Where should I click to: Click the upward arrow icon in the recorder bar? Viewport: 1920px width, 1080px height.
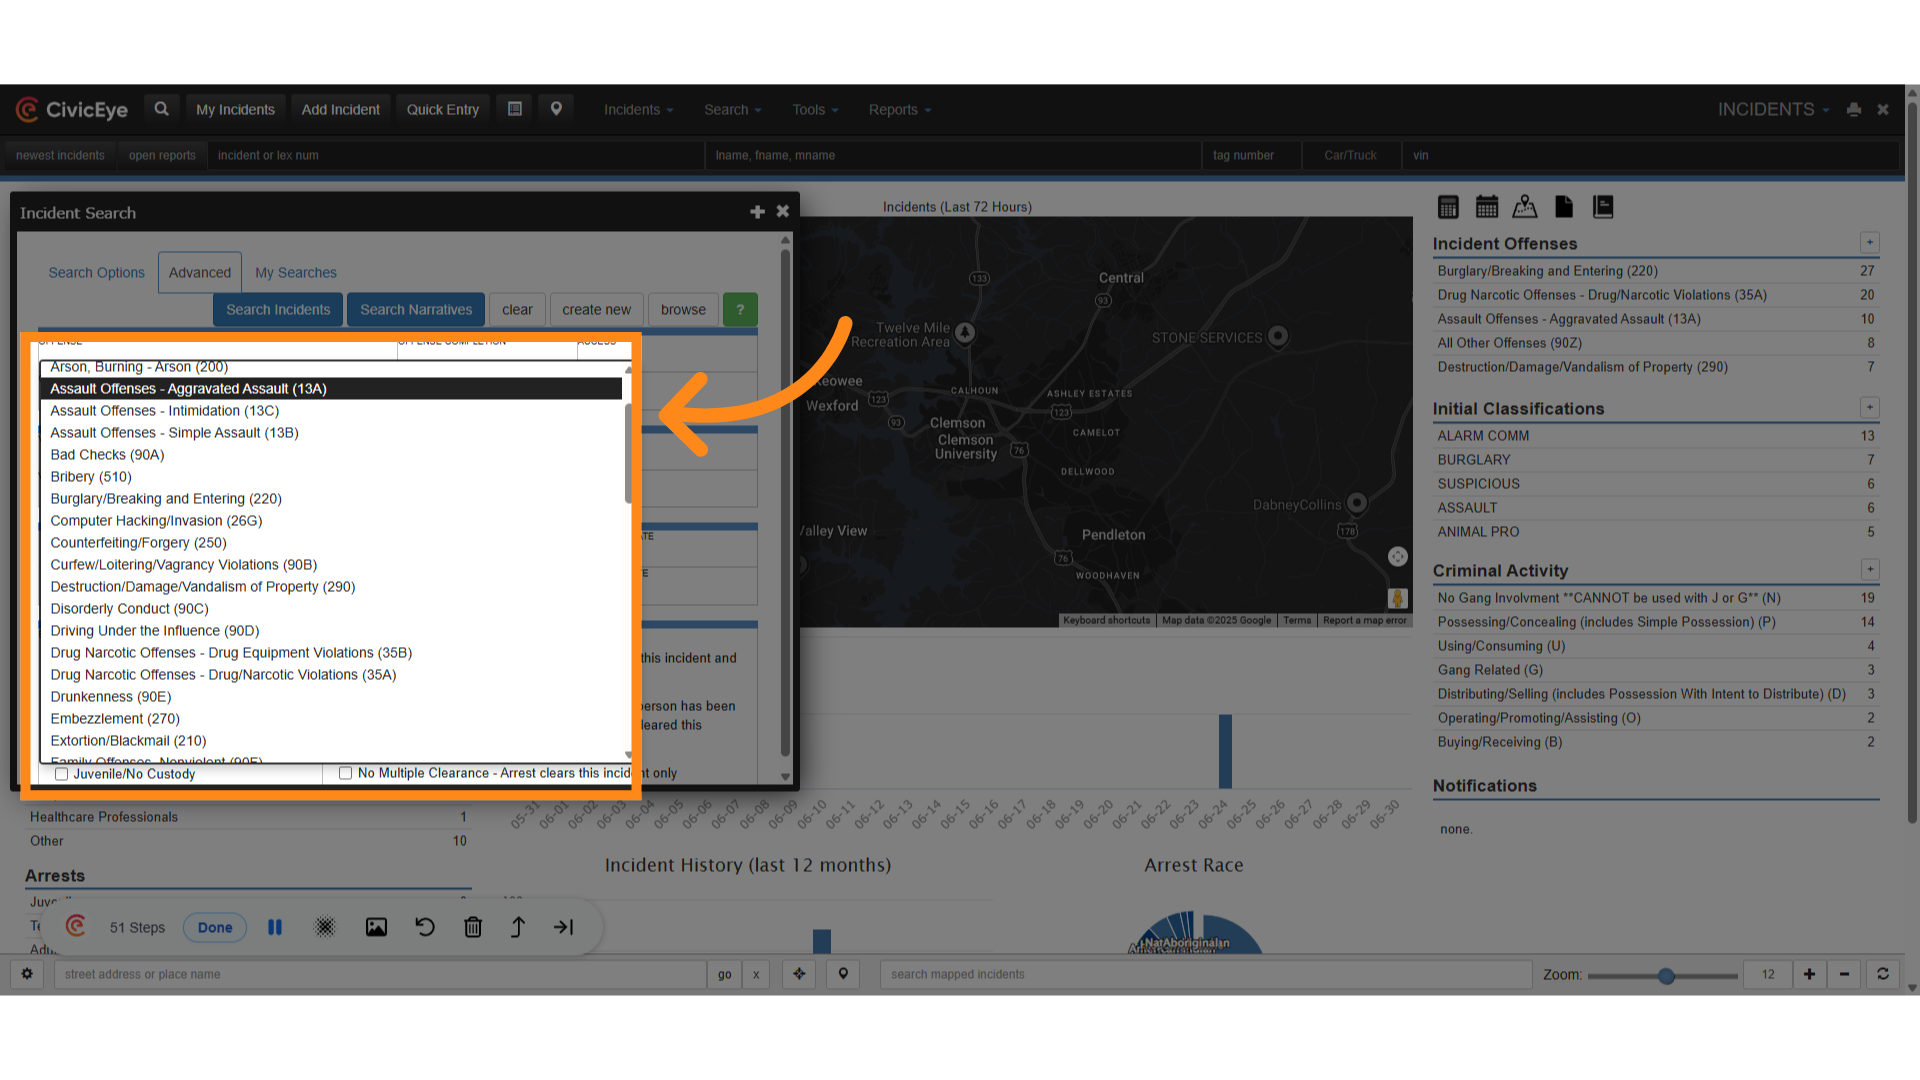518,927
